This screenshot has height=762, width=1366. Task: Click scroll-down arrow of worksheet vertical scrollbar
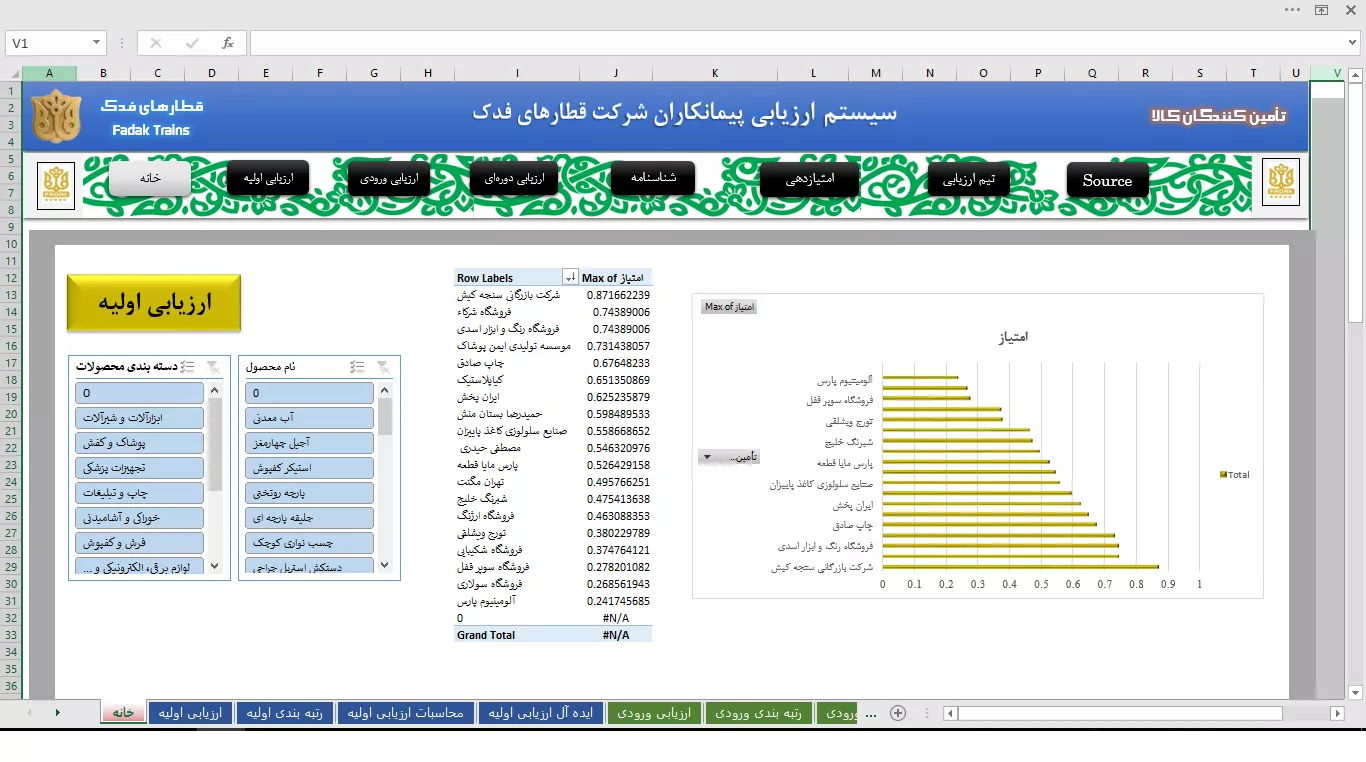tap(1356, 692)
